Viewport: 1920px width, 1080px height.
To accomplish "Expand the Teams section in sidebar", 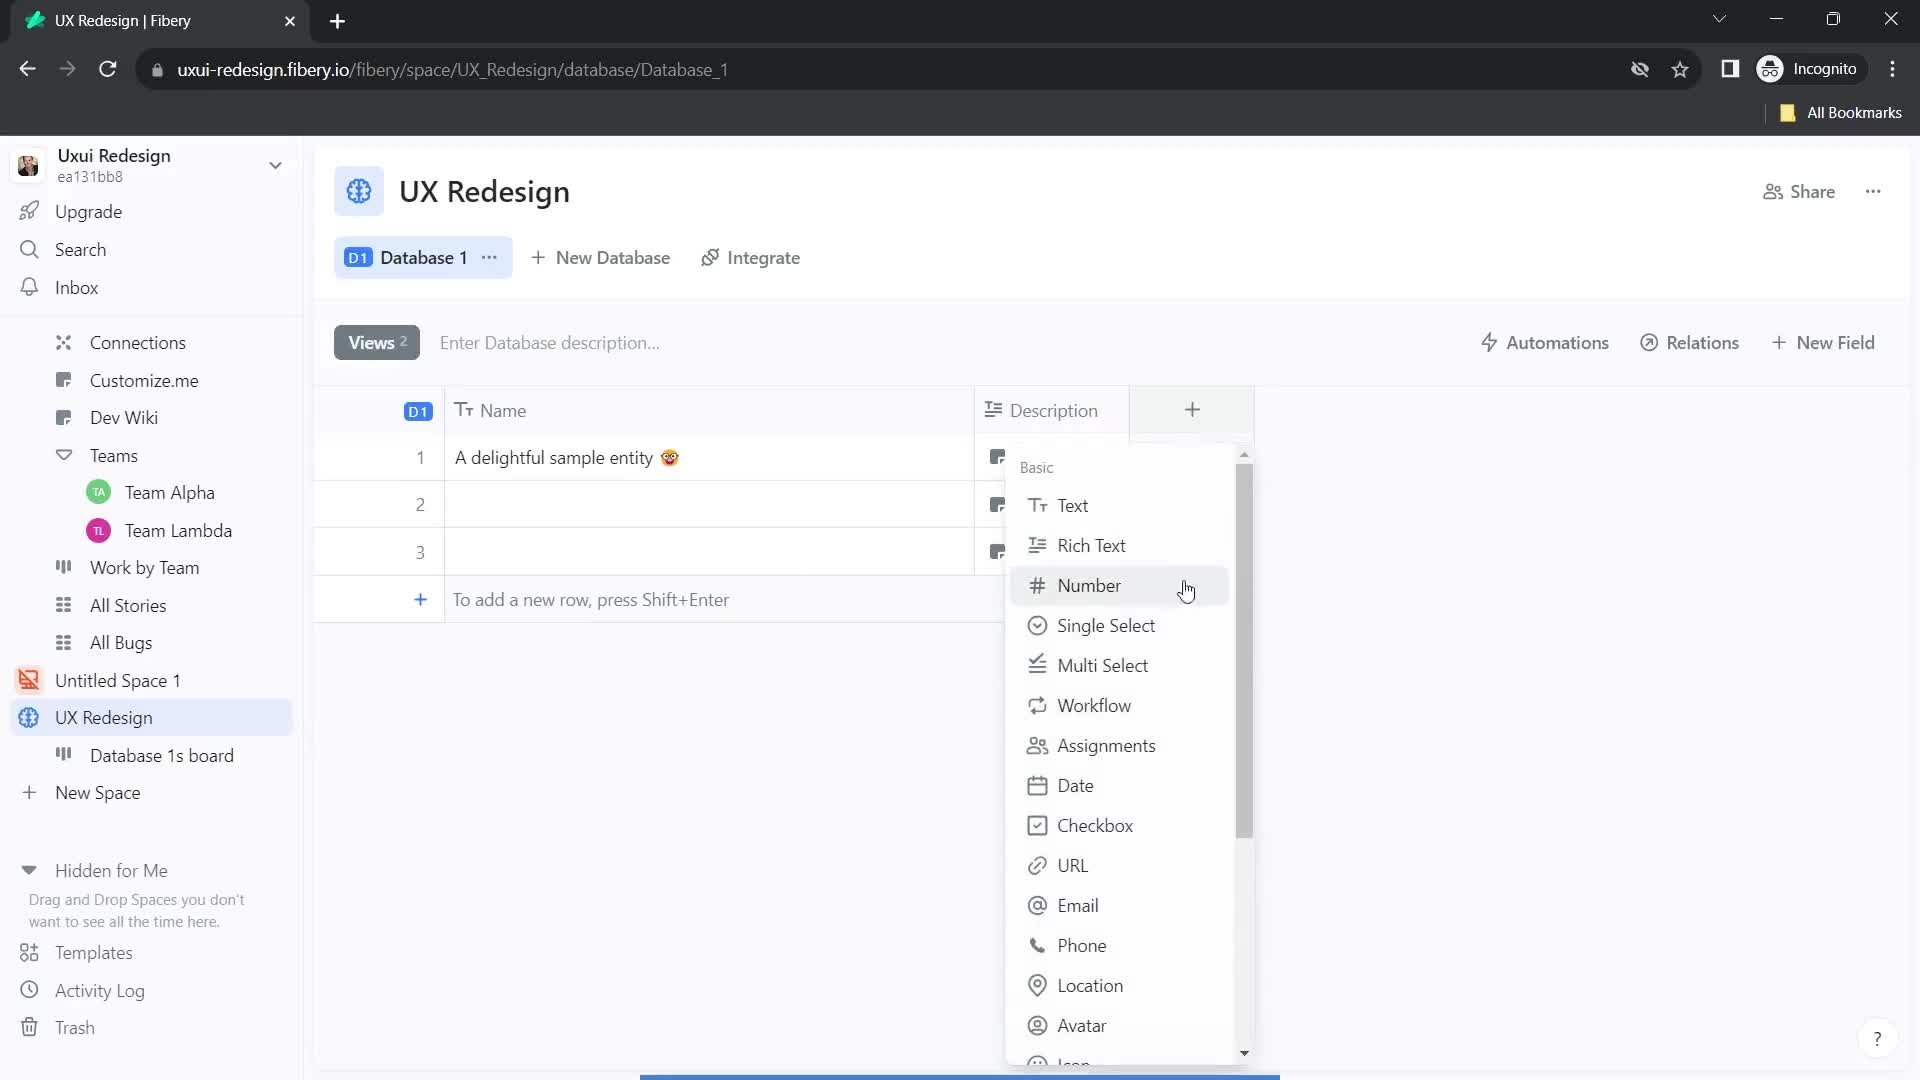I will [63, 455].
